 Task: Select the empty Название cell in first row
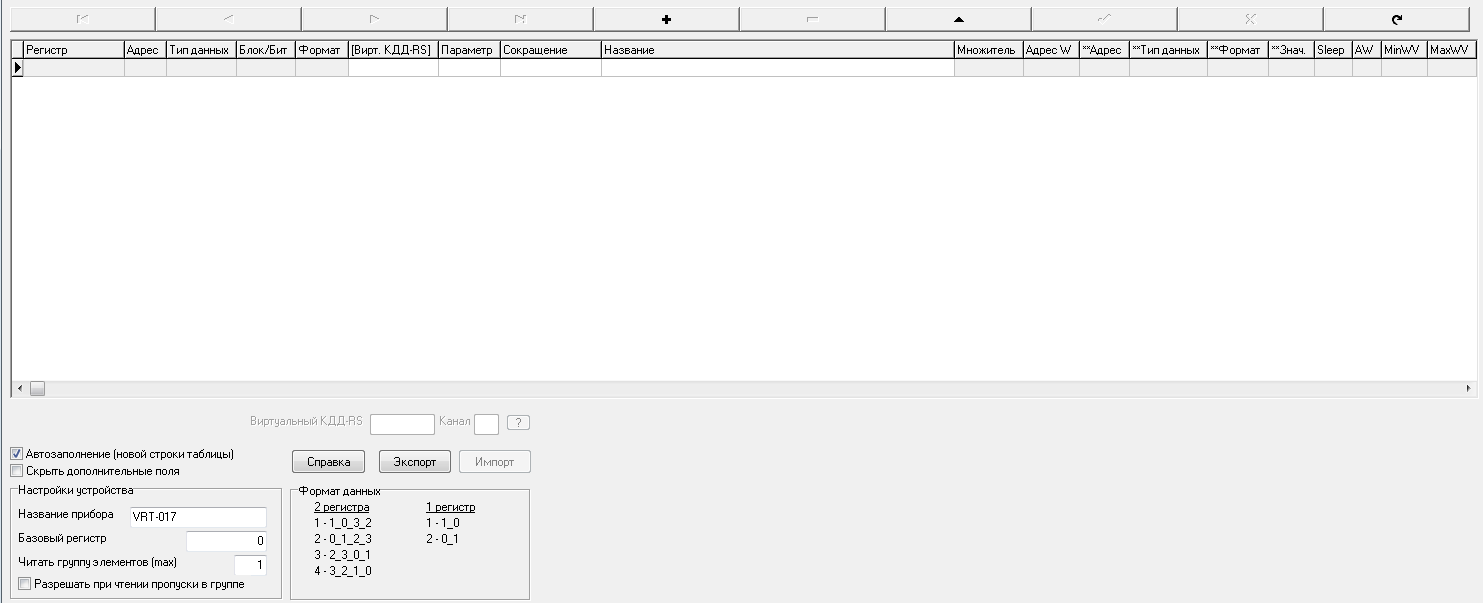tap(777, 68)
